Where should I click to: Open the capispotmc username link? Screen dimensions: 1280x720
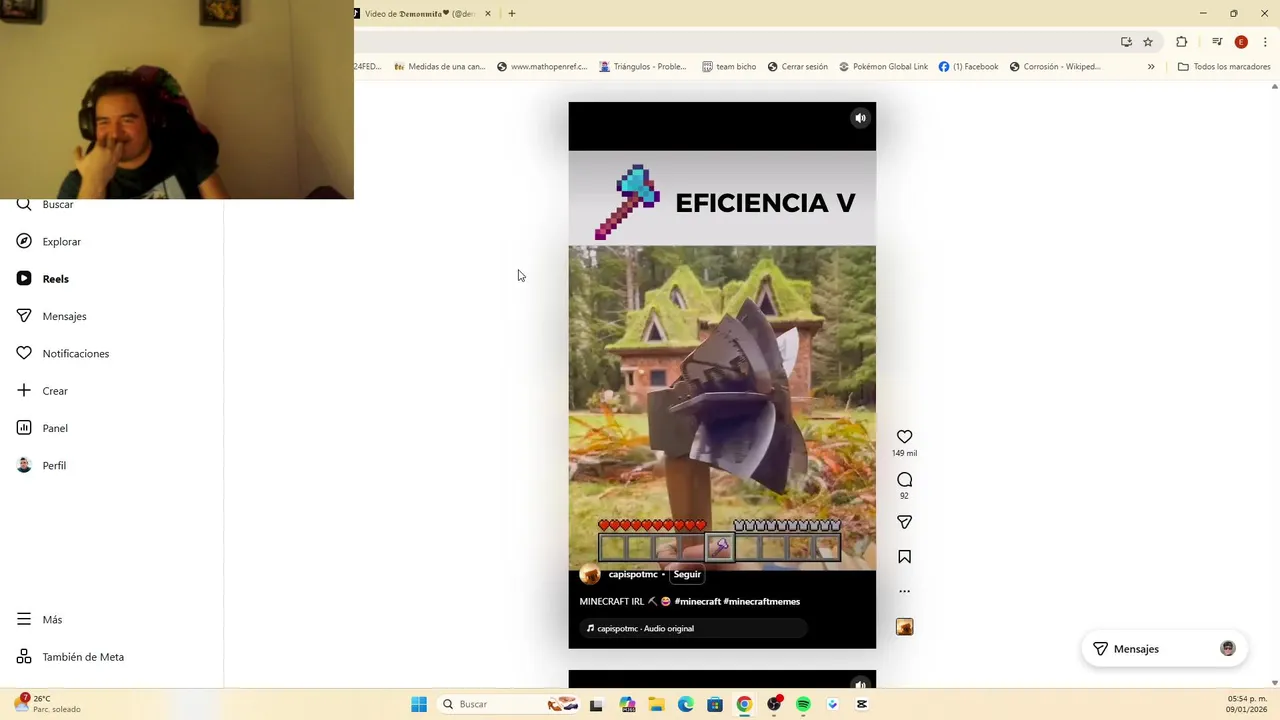(633, 574)
